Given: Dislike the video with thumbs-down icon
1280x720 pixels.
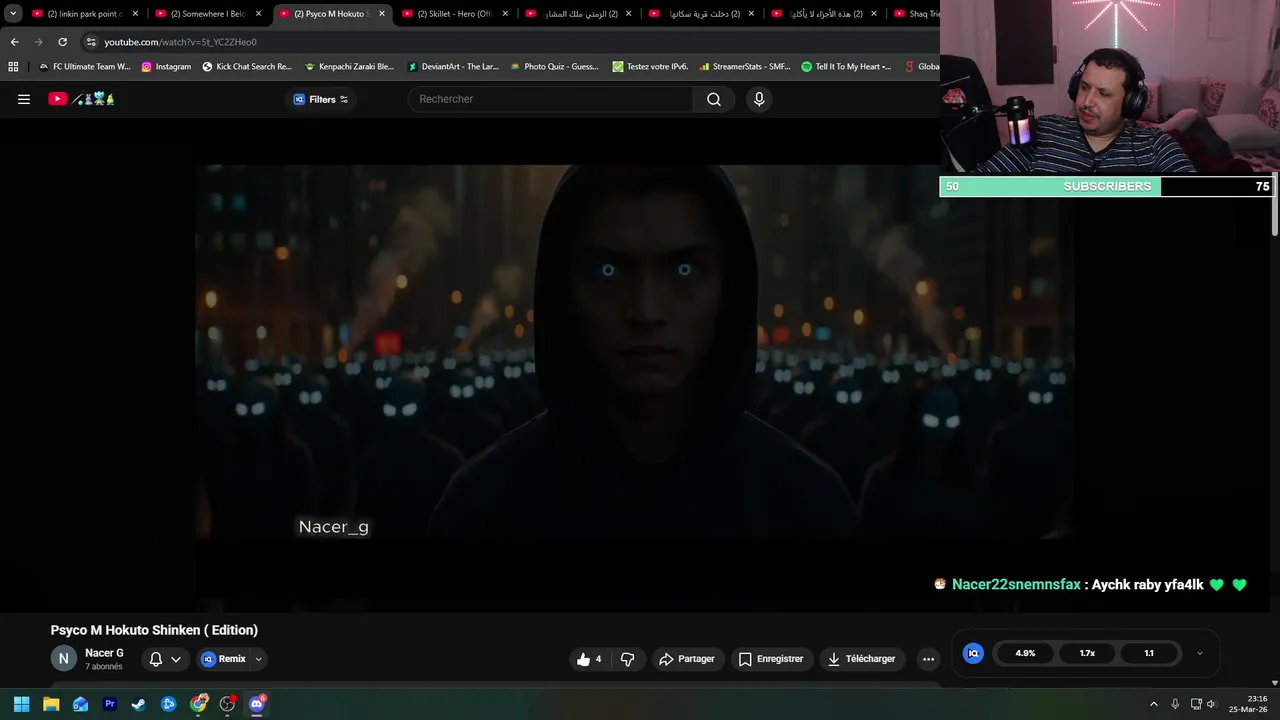Looking at the screenshot, I should [x=628, y=659].
